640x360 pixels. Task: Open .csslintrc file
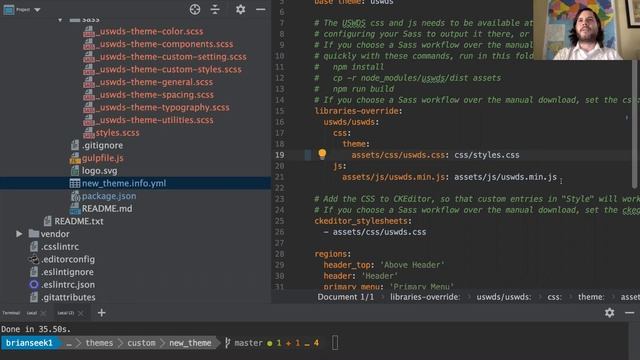pyautogui.click(x=60, y=247)
